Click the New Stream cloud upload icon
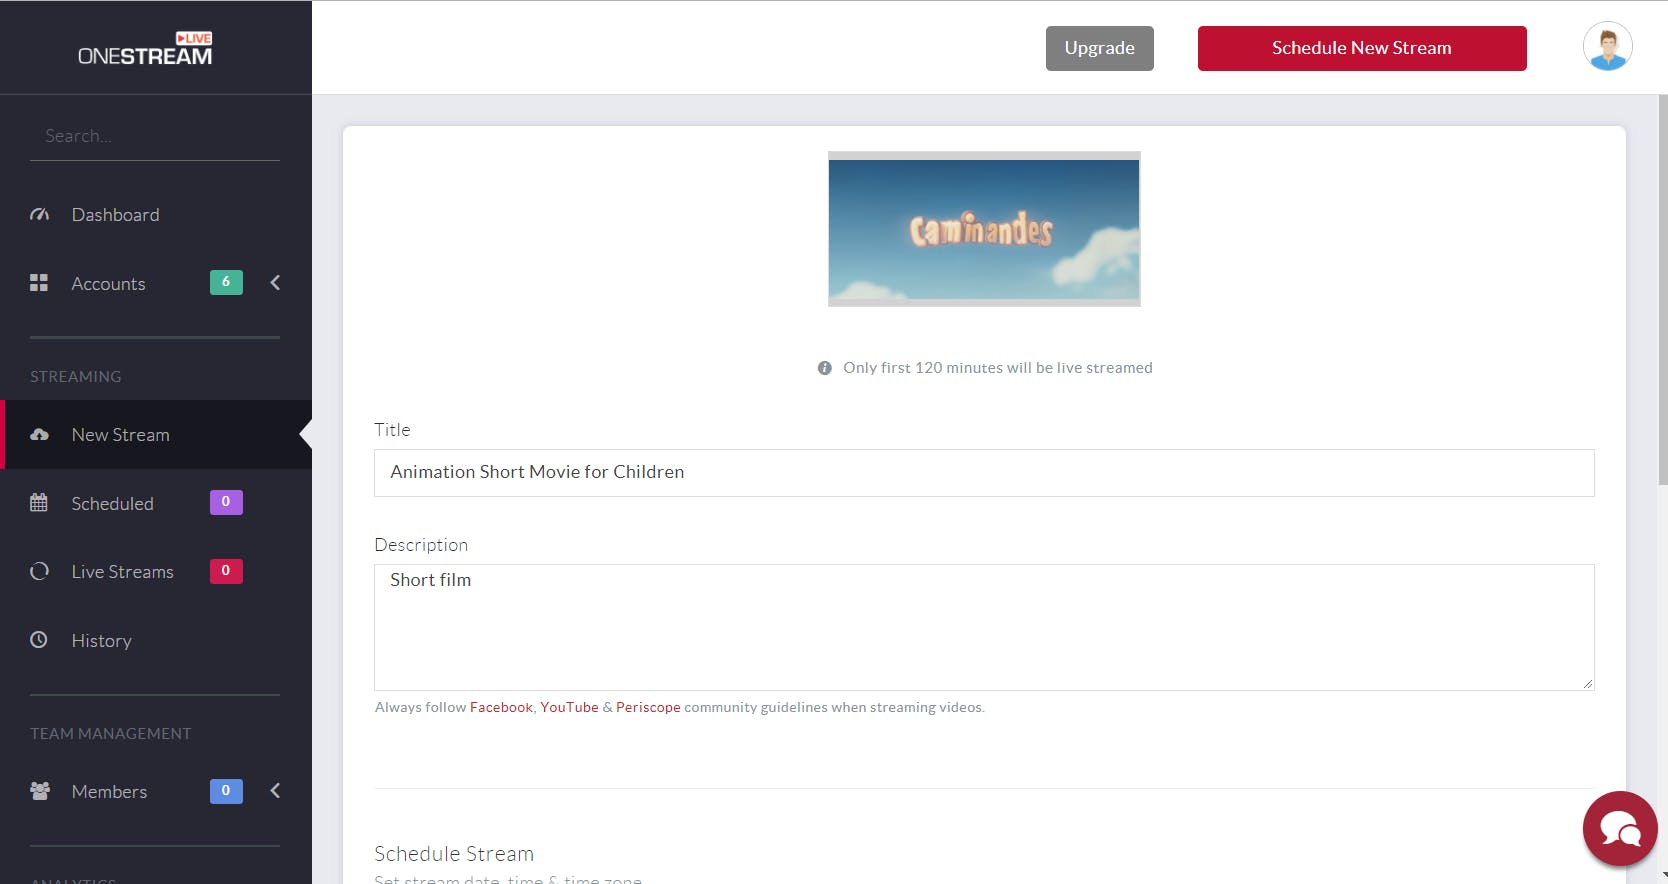The width and height of the screenshot is (1668, 884). point(39,435)
